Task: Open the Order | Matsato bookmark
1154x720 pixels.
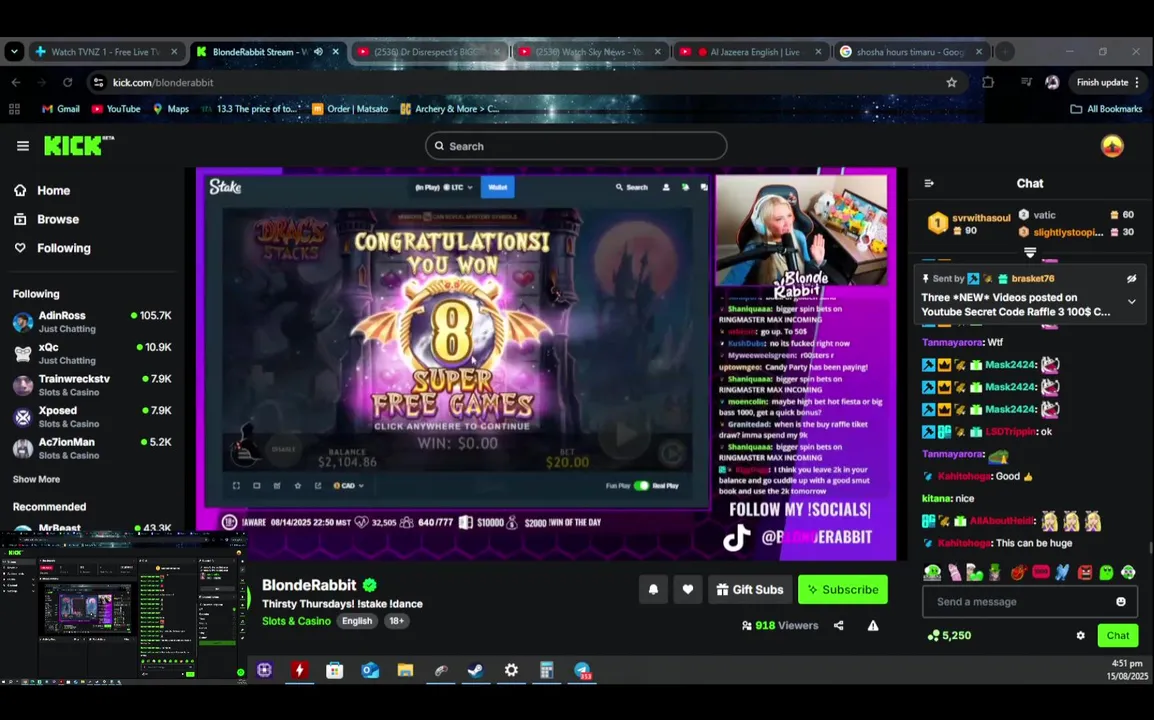Action: pyautogui.click(x=350, y=109)
